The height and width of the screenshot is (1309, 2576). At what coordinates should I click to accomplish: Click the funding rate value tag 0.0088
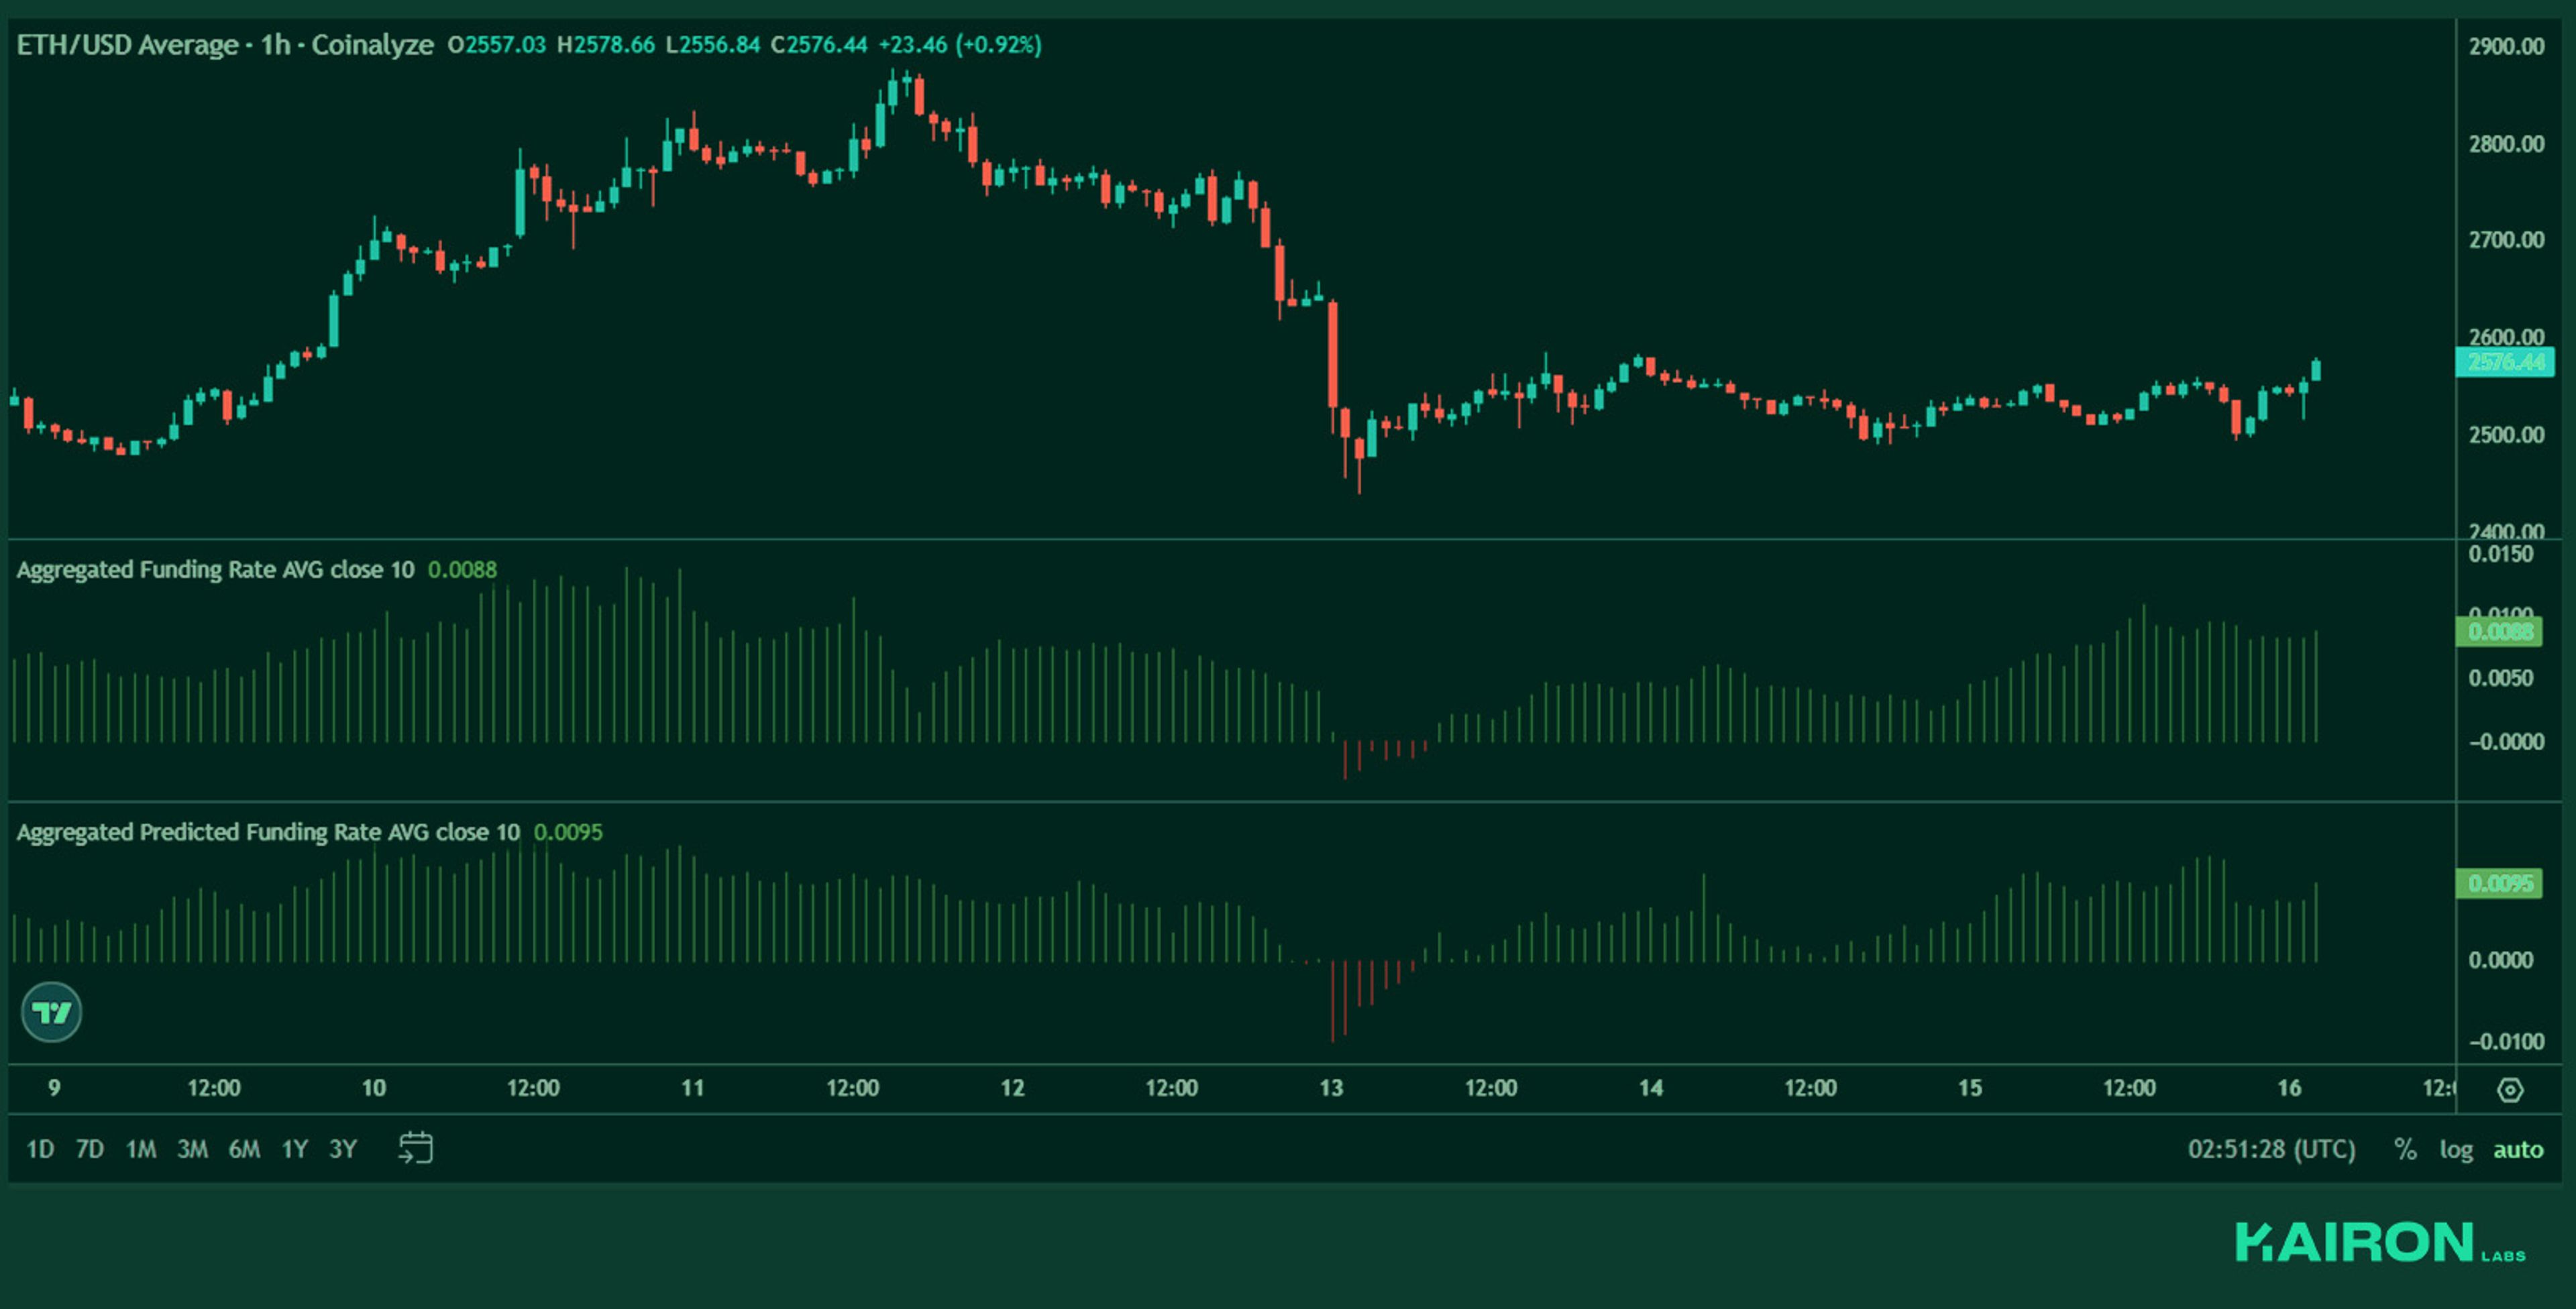tap(2499, 632)
